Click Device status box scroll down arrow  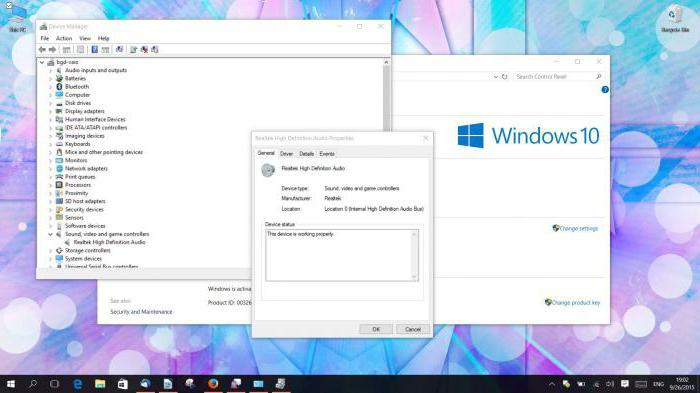click(x=414, y=277)
